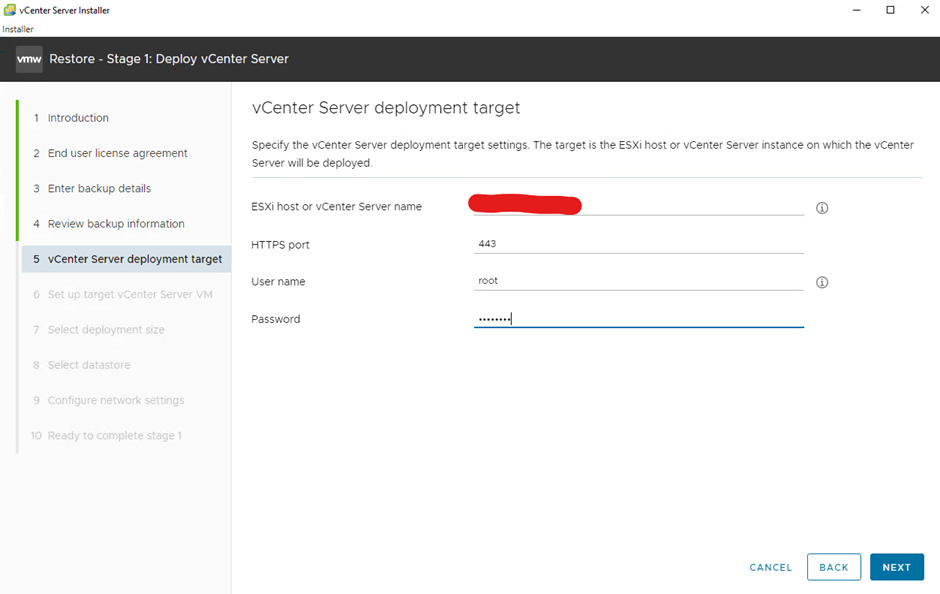Viewport: 940px width, 594px height.
Task: Click the vmw logo in header
Action: pos(29,59)
